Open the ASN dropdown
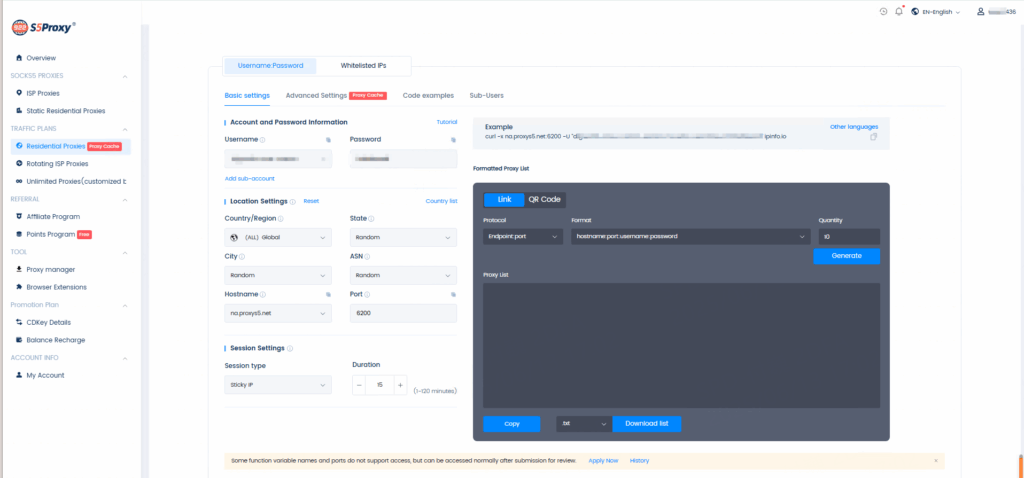 coord(404,276)
